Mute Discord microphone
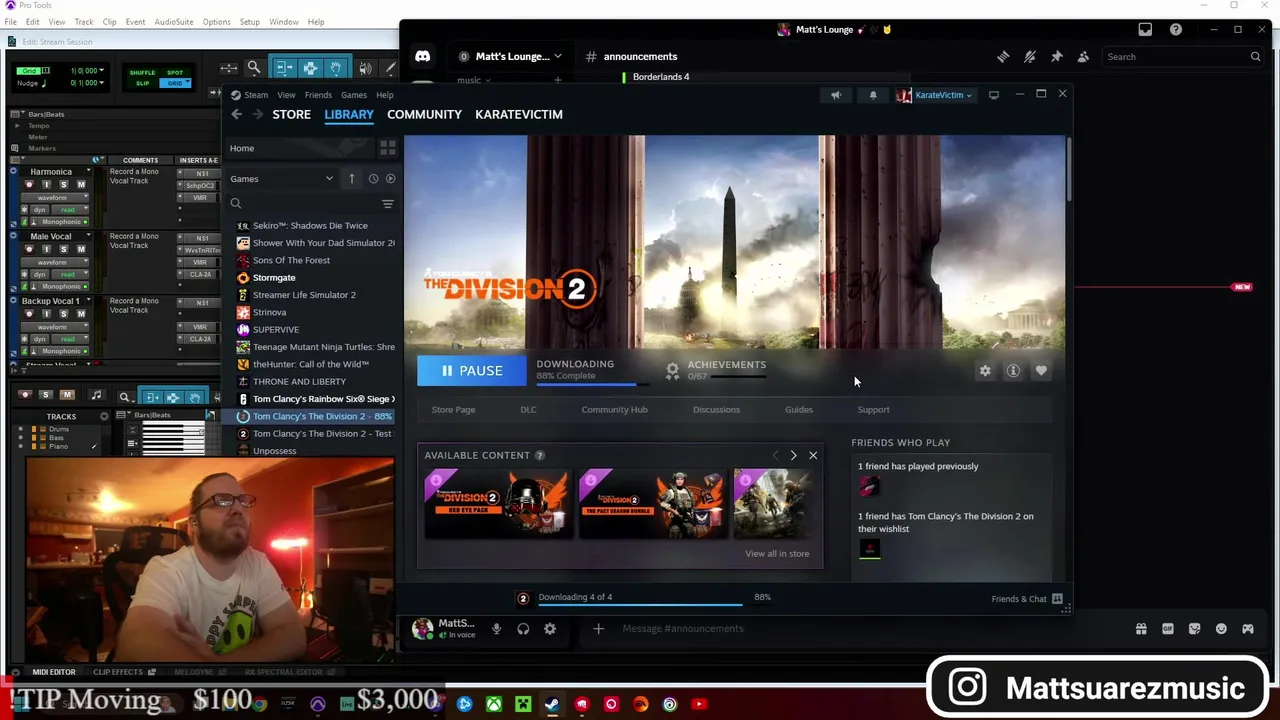This screenshot has width=1280, height=720. 496,629
